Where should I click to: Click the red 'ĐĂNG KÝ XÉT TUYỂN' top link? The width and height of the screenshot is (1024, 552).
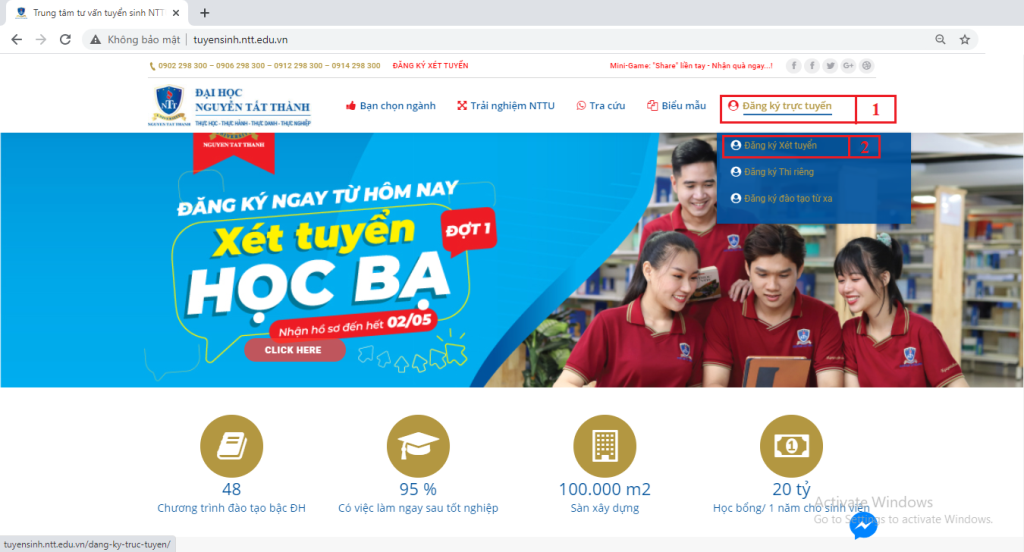point(430,66)
